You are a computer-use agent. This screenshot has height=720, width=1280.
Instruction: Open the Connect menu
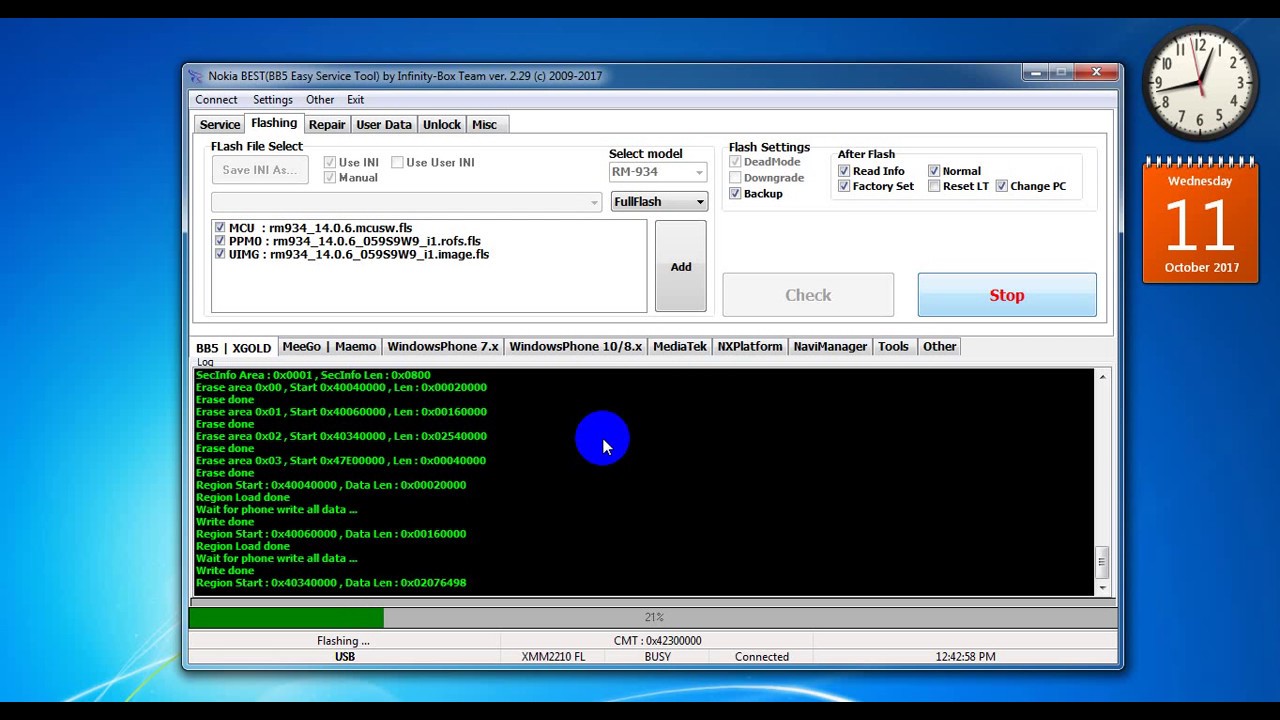point(216,100)
